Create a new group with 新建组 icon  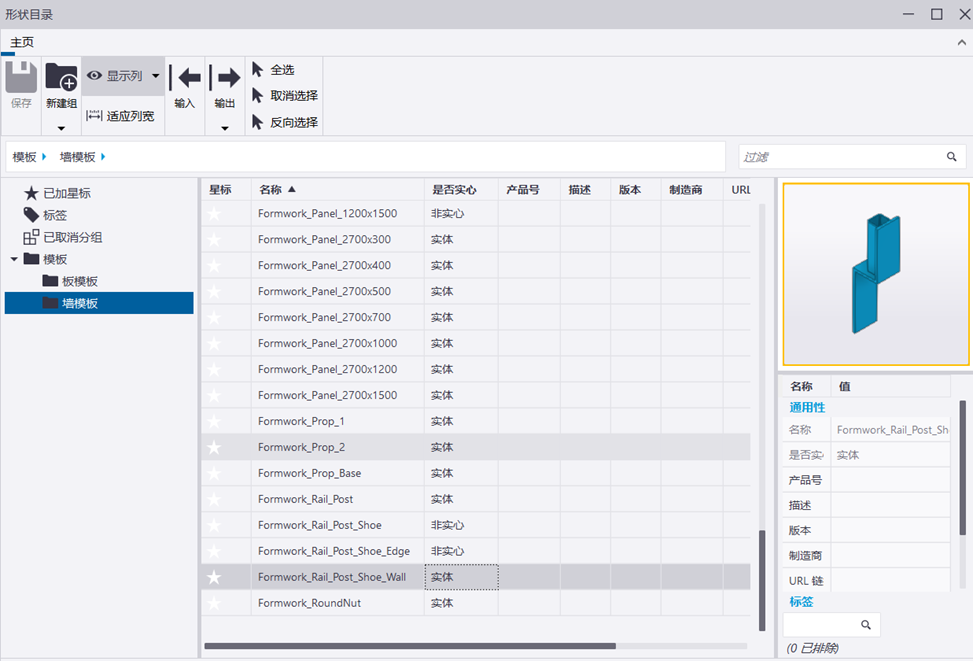pyautogui.click(x=61, y=77)
